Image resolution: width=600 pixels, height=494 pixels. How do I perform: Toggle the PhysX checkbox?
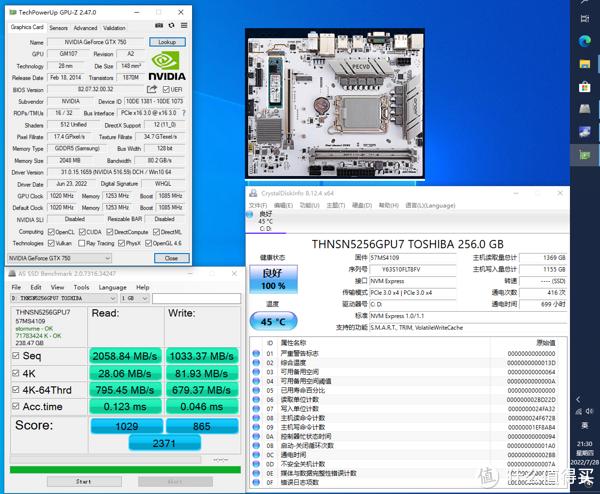[x=121, y=243]
